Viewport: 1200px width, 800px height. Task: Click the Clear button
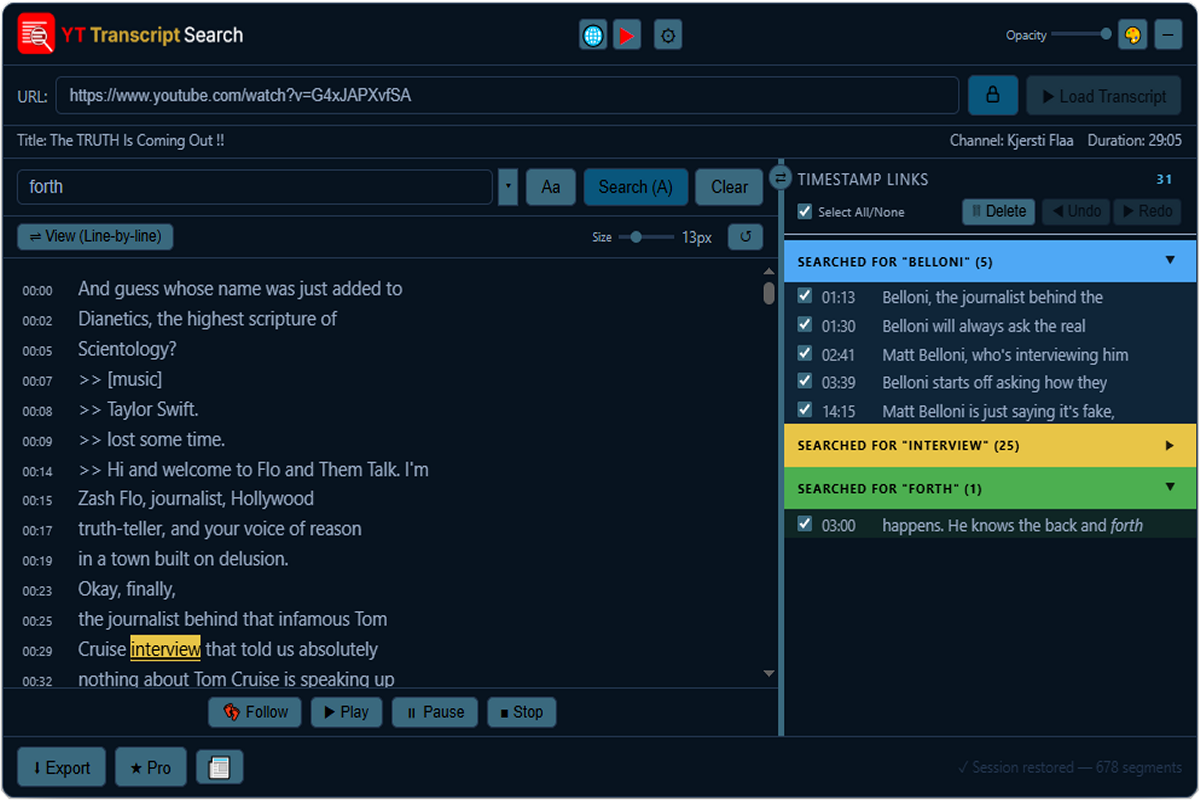729,187
